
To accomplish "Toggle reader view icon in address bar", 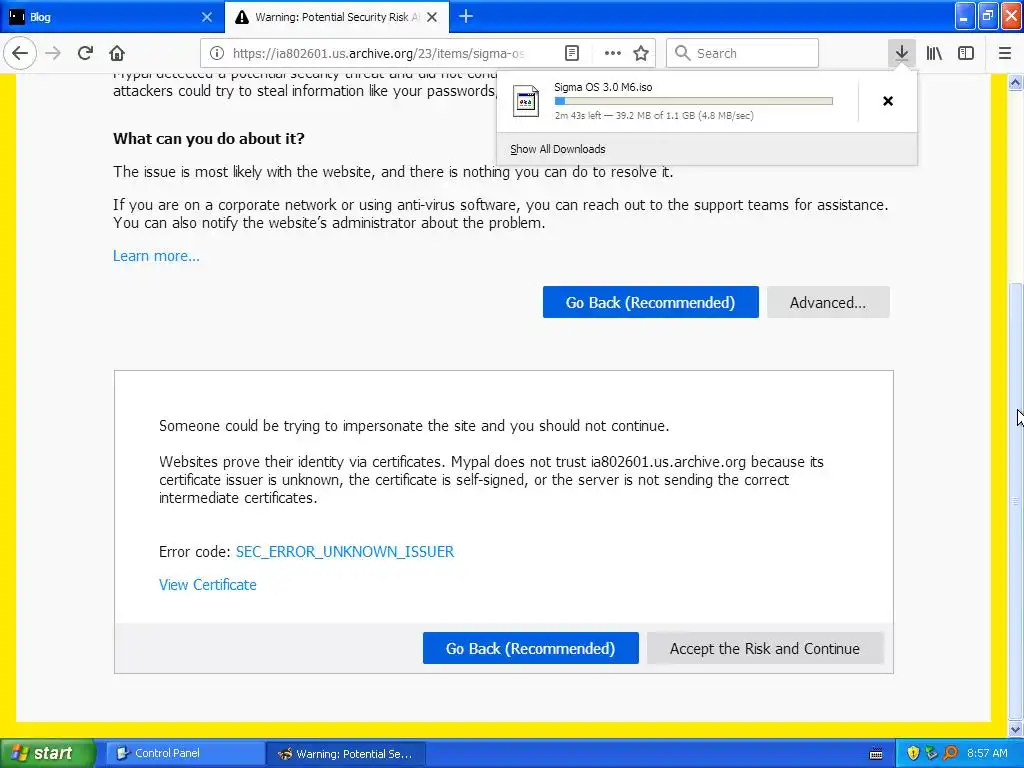I will (571, 53).
